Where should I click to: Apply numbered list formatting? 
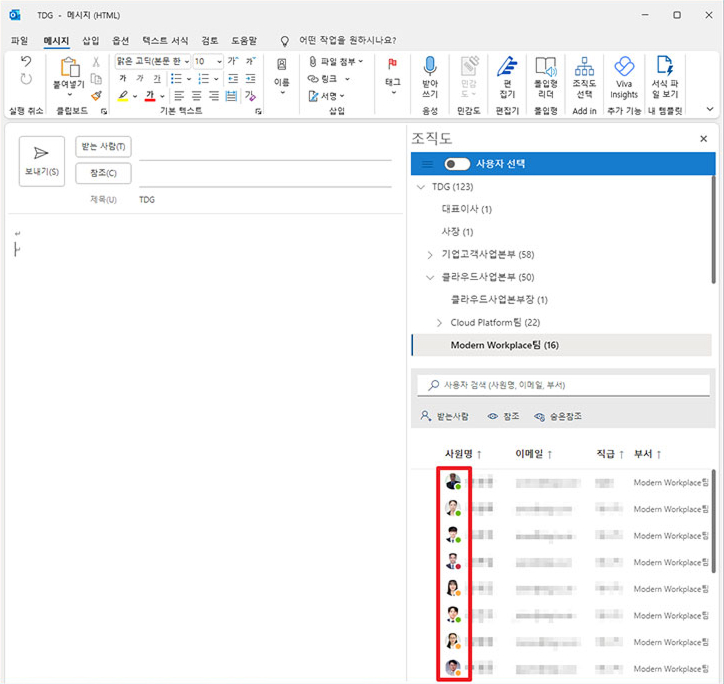coord(204,79)
